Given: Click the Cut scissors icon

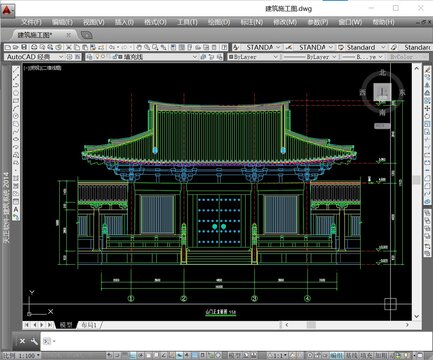Looking at the screenshot, I should [68, 47].
